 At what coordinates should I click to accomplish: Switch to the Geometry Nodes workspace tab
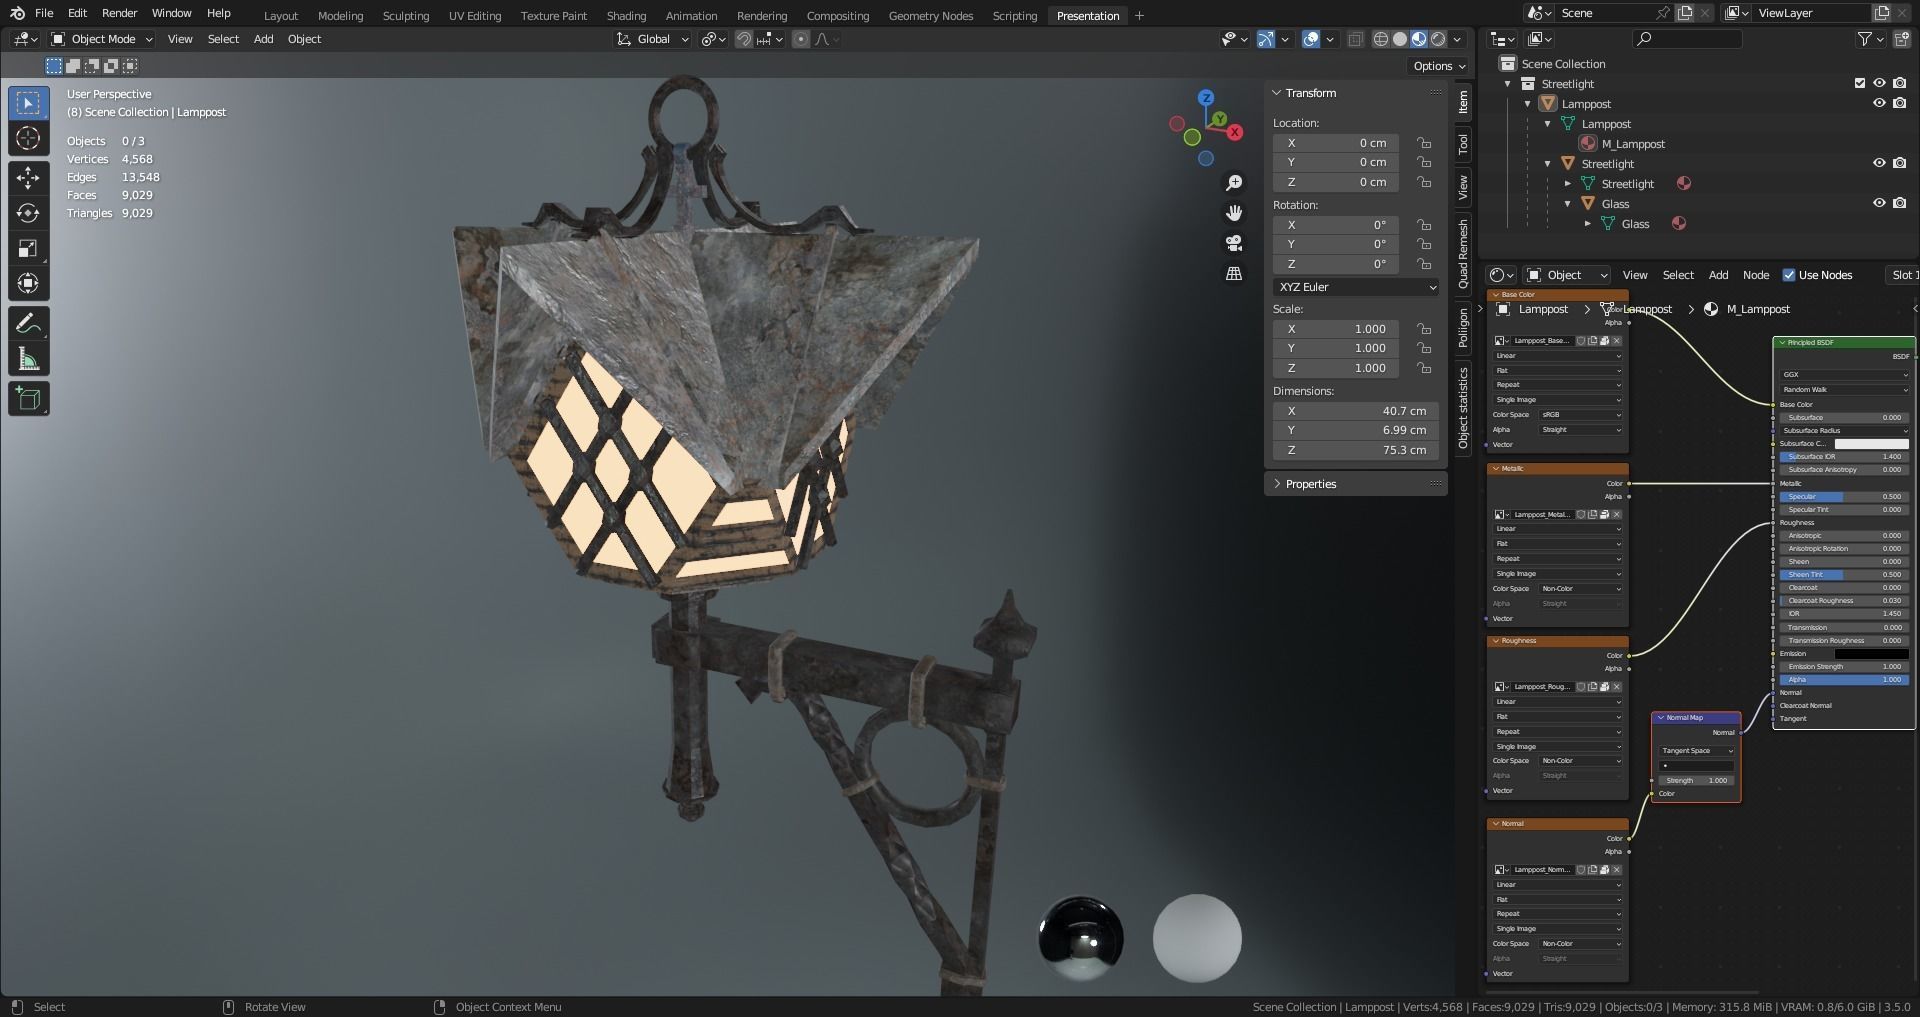tap(930, 15)
